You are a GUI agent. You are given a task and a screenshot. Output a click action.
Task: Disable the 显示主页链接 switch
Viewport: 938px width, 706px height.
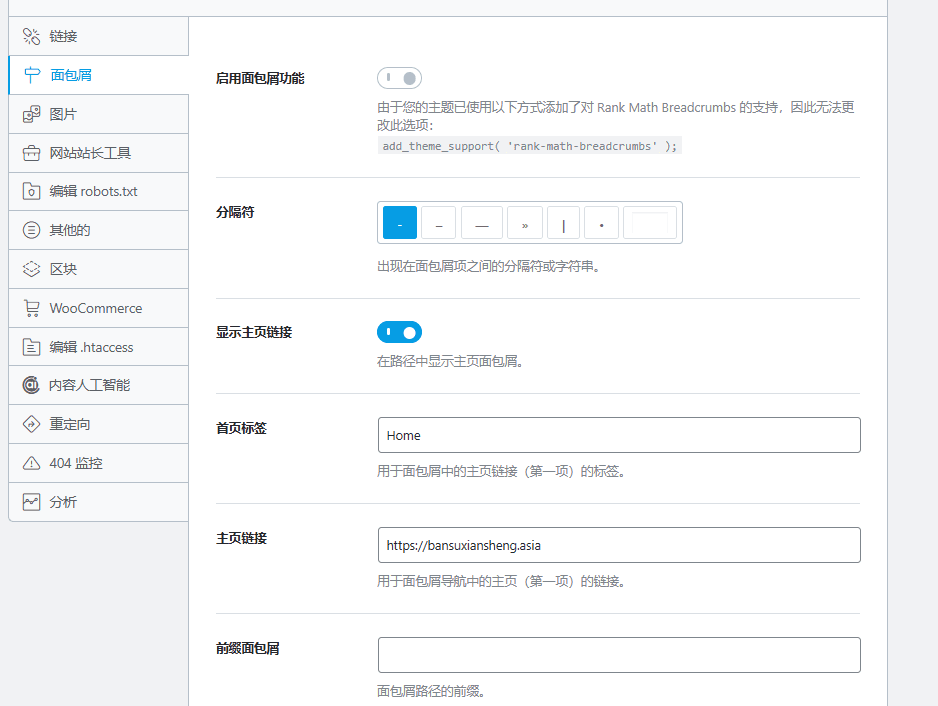pos(400,332)
